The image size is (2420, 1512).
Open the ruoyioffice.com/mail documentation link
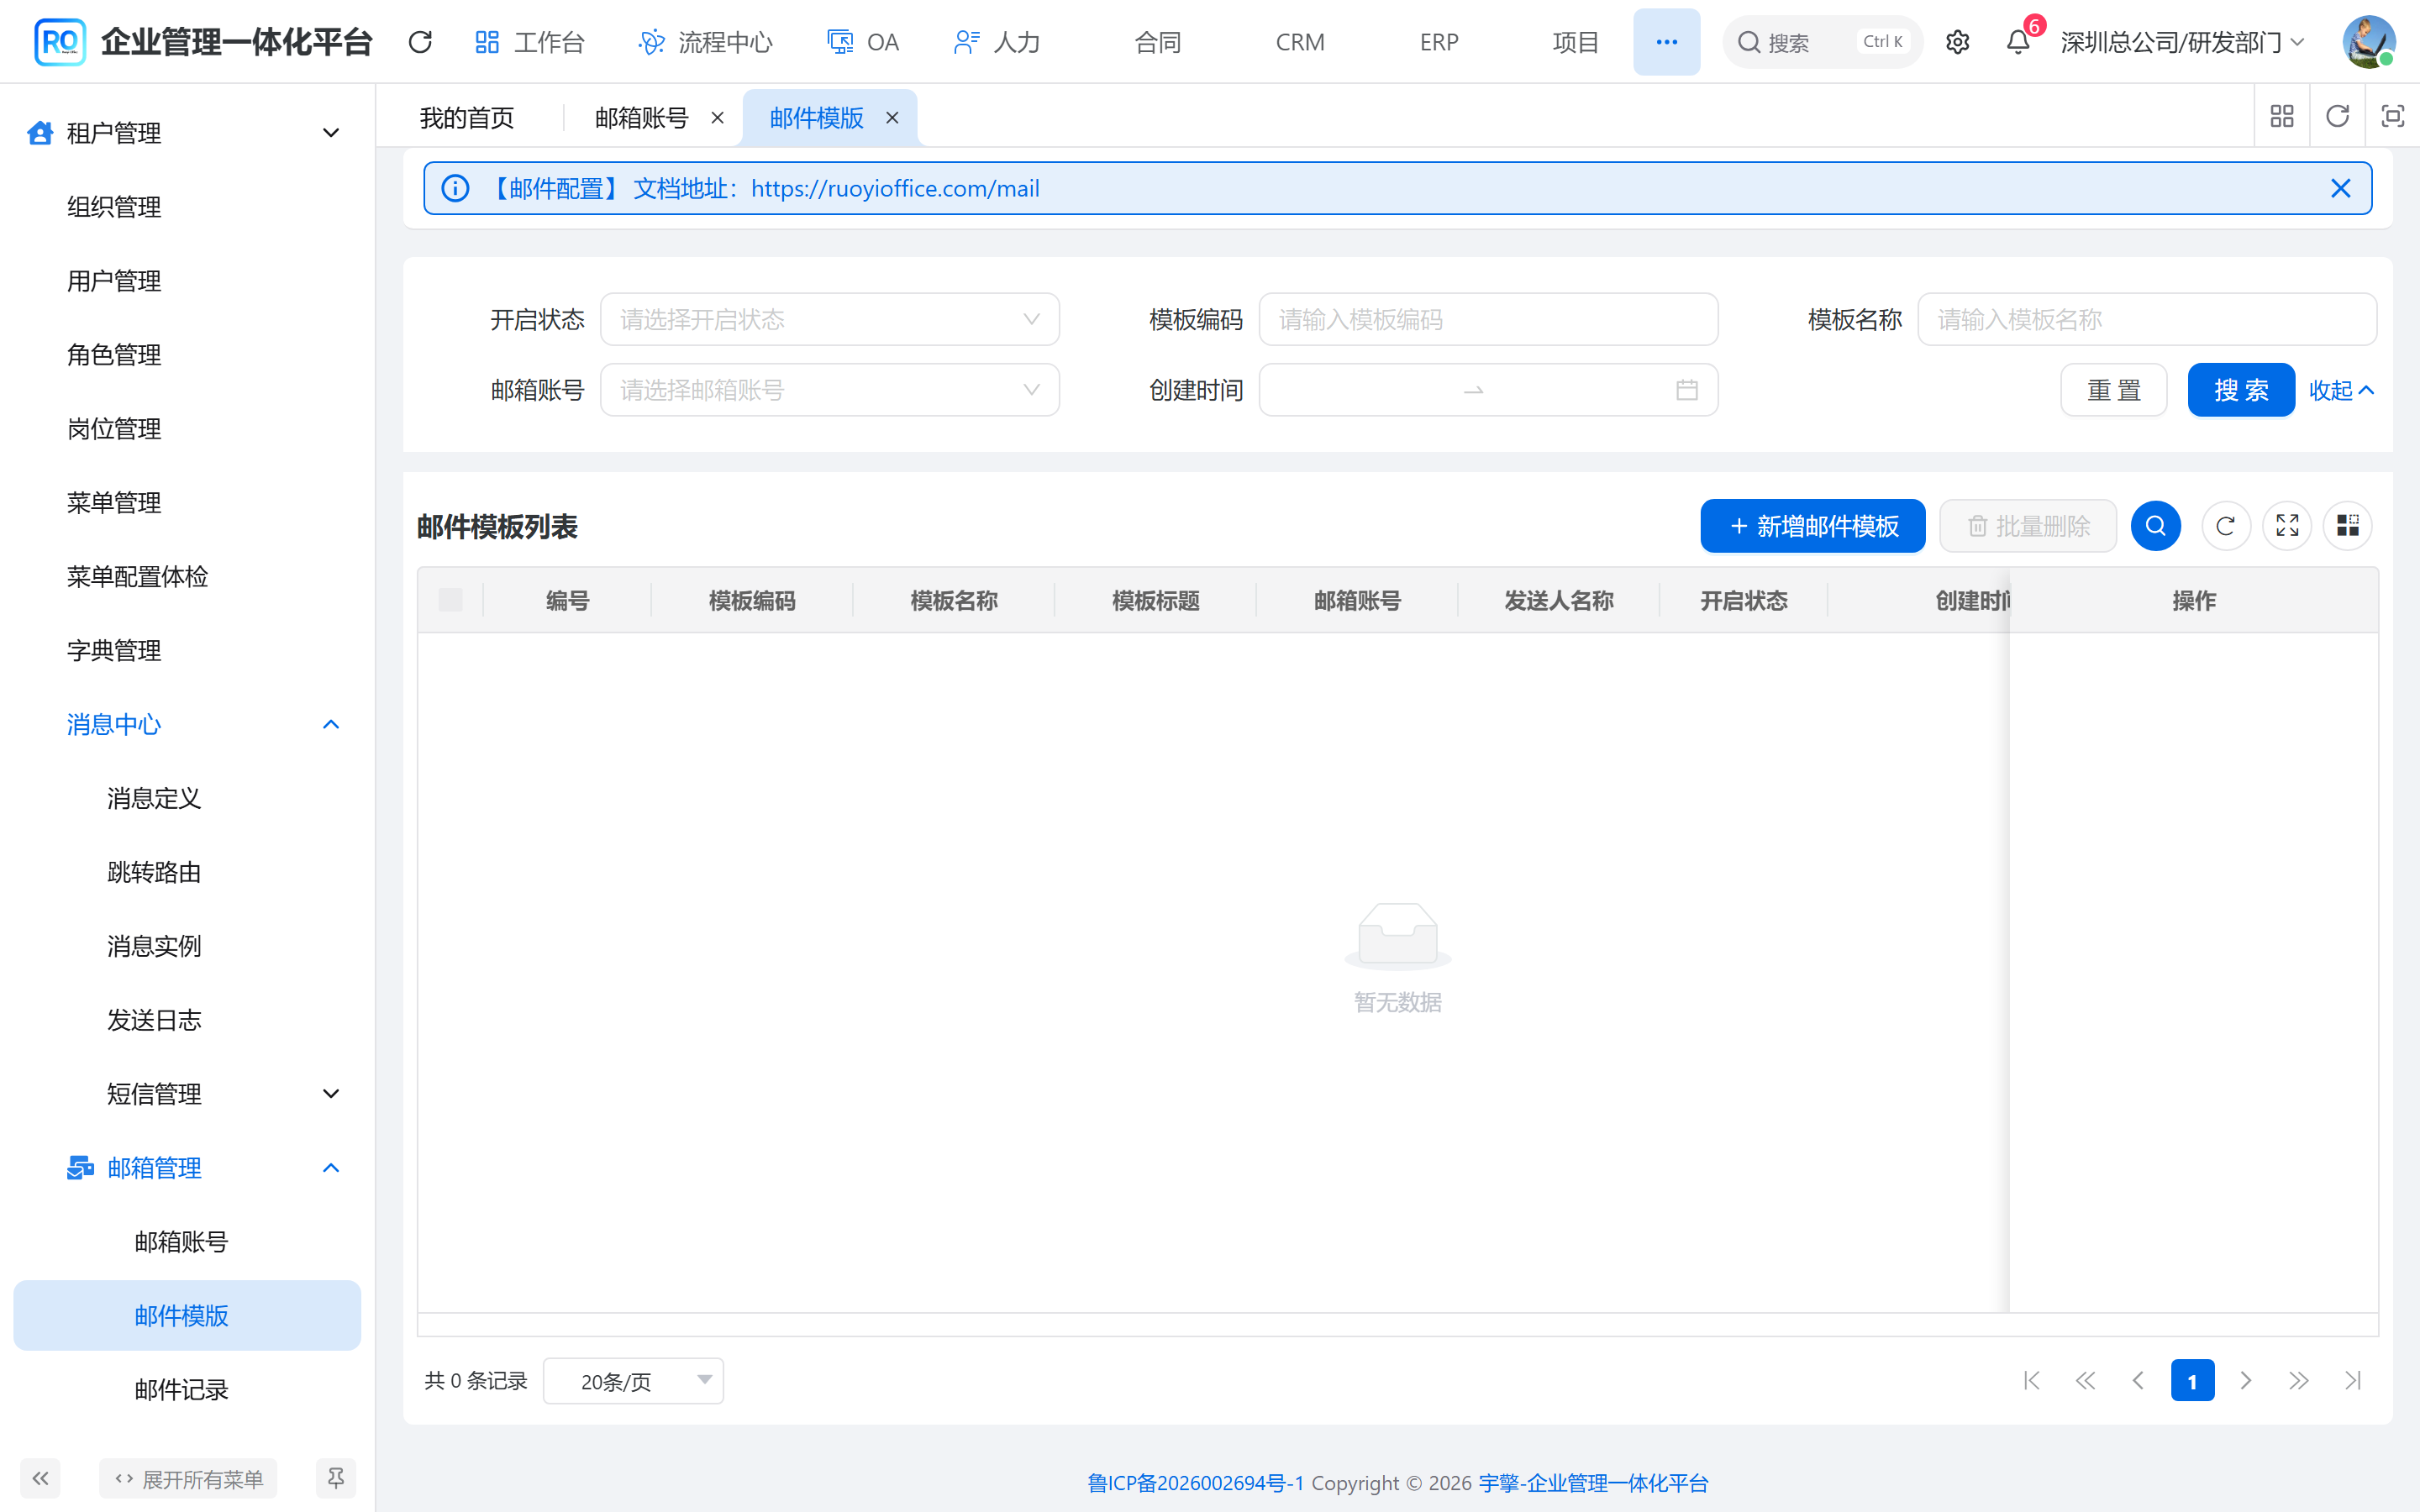tap(895, 188)
